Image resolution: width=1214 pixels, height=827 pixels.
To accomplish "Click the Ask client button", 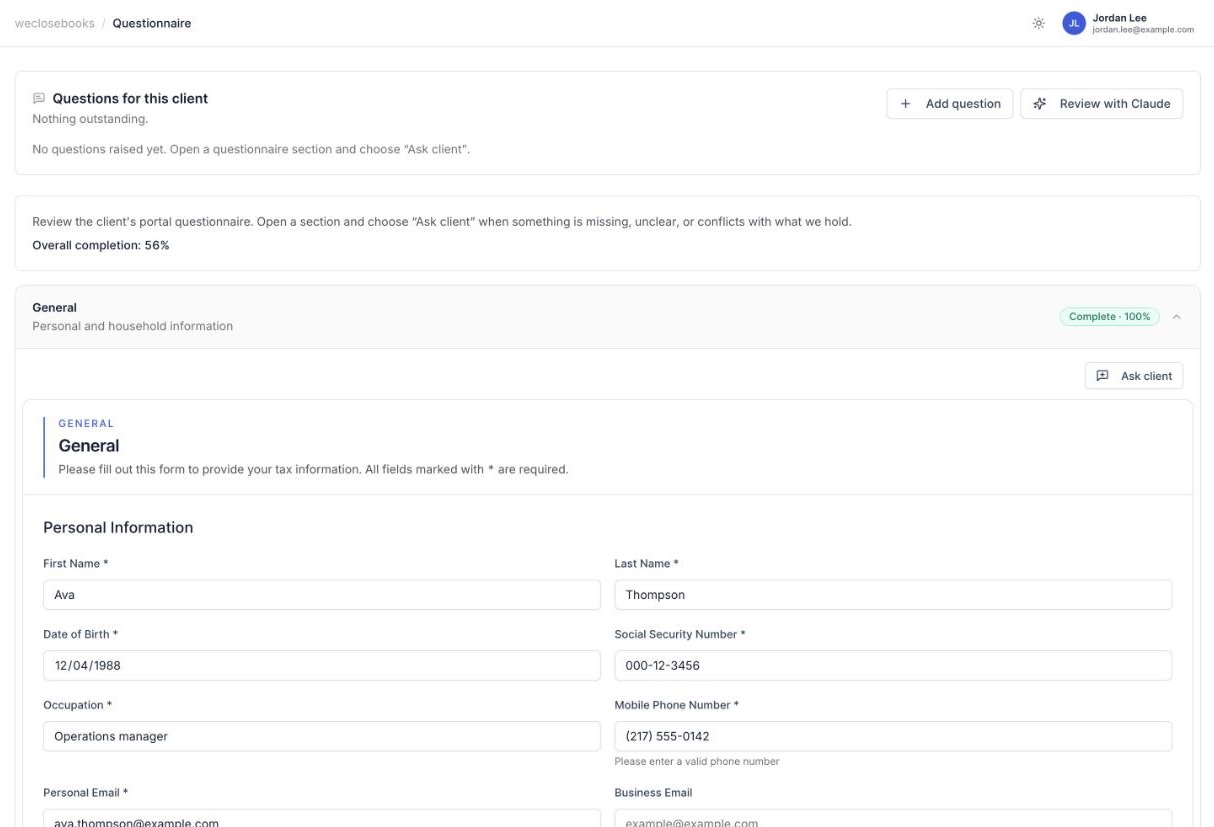I will tap(1133, 376).
